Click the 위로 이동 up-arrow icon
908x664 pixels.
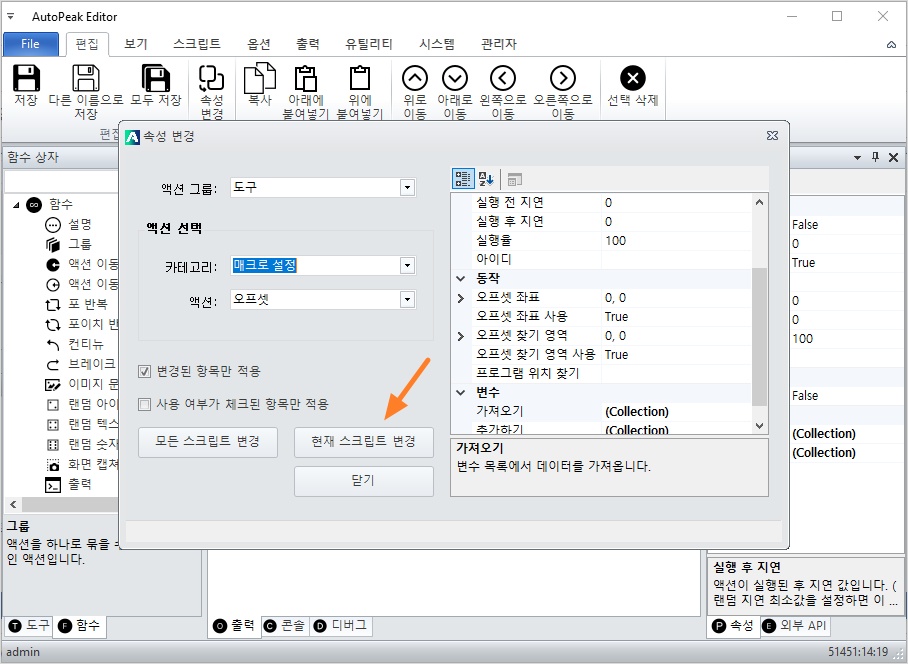[415, 78]
